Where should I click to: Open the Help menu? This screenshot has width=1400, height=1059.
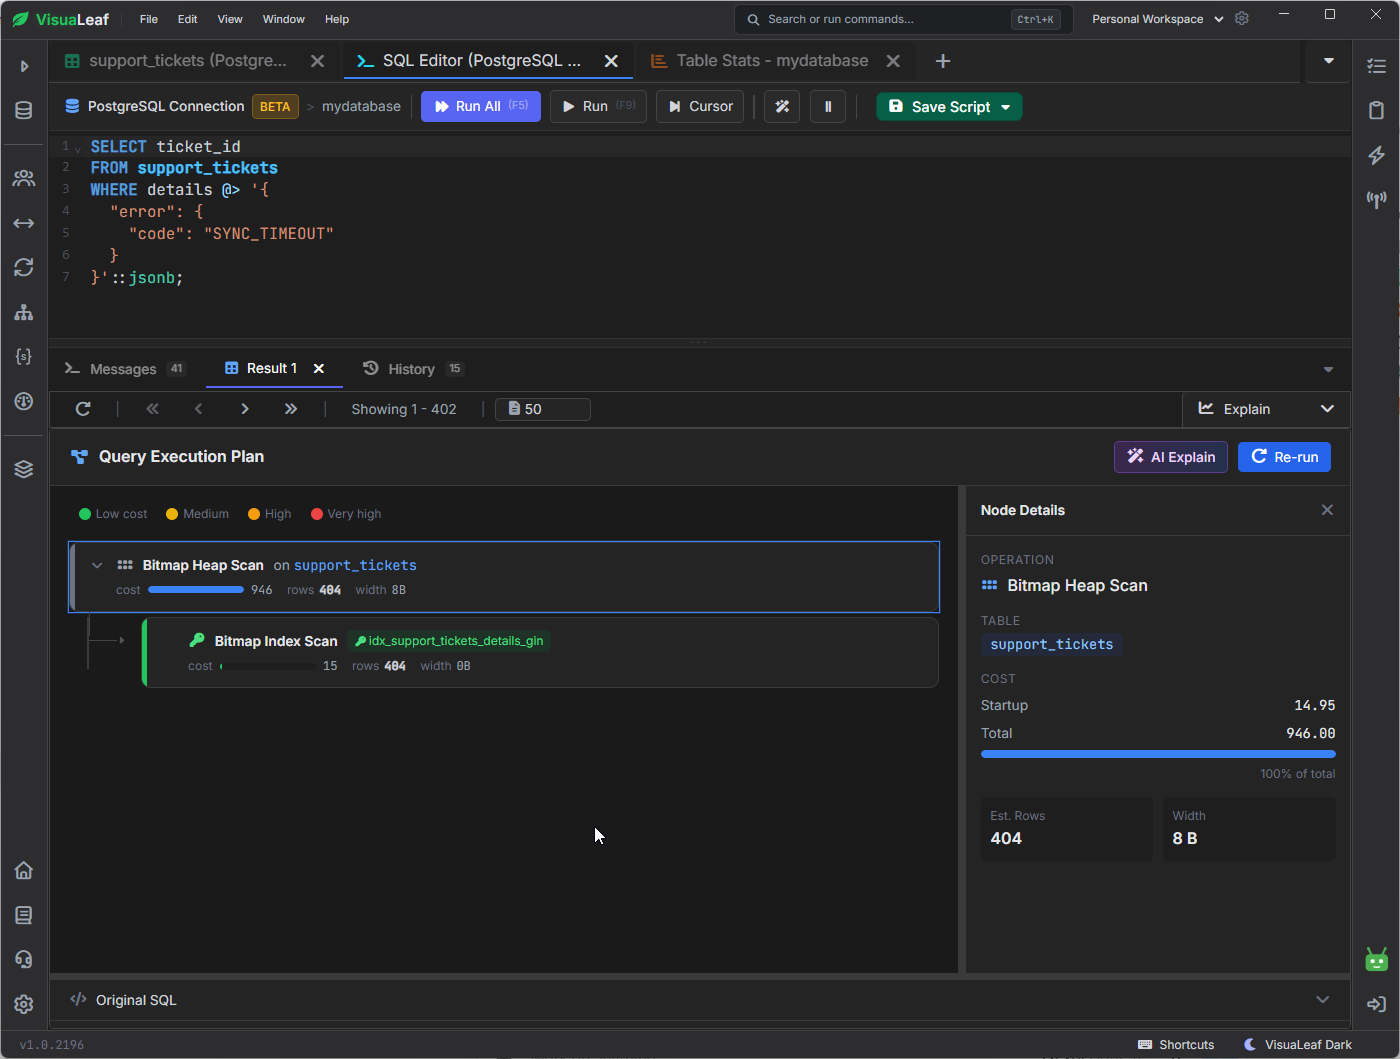pyautogui.click(x=337, y=19)
